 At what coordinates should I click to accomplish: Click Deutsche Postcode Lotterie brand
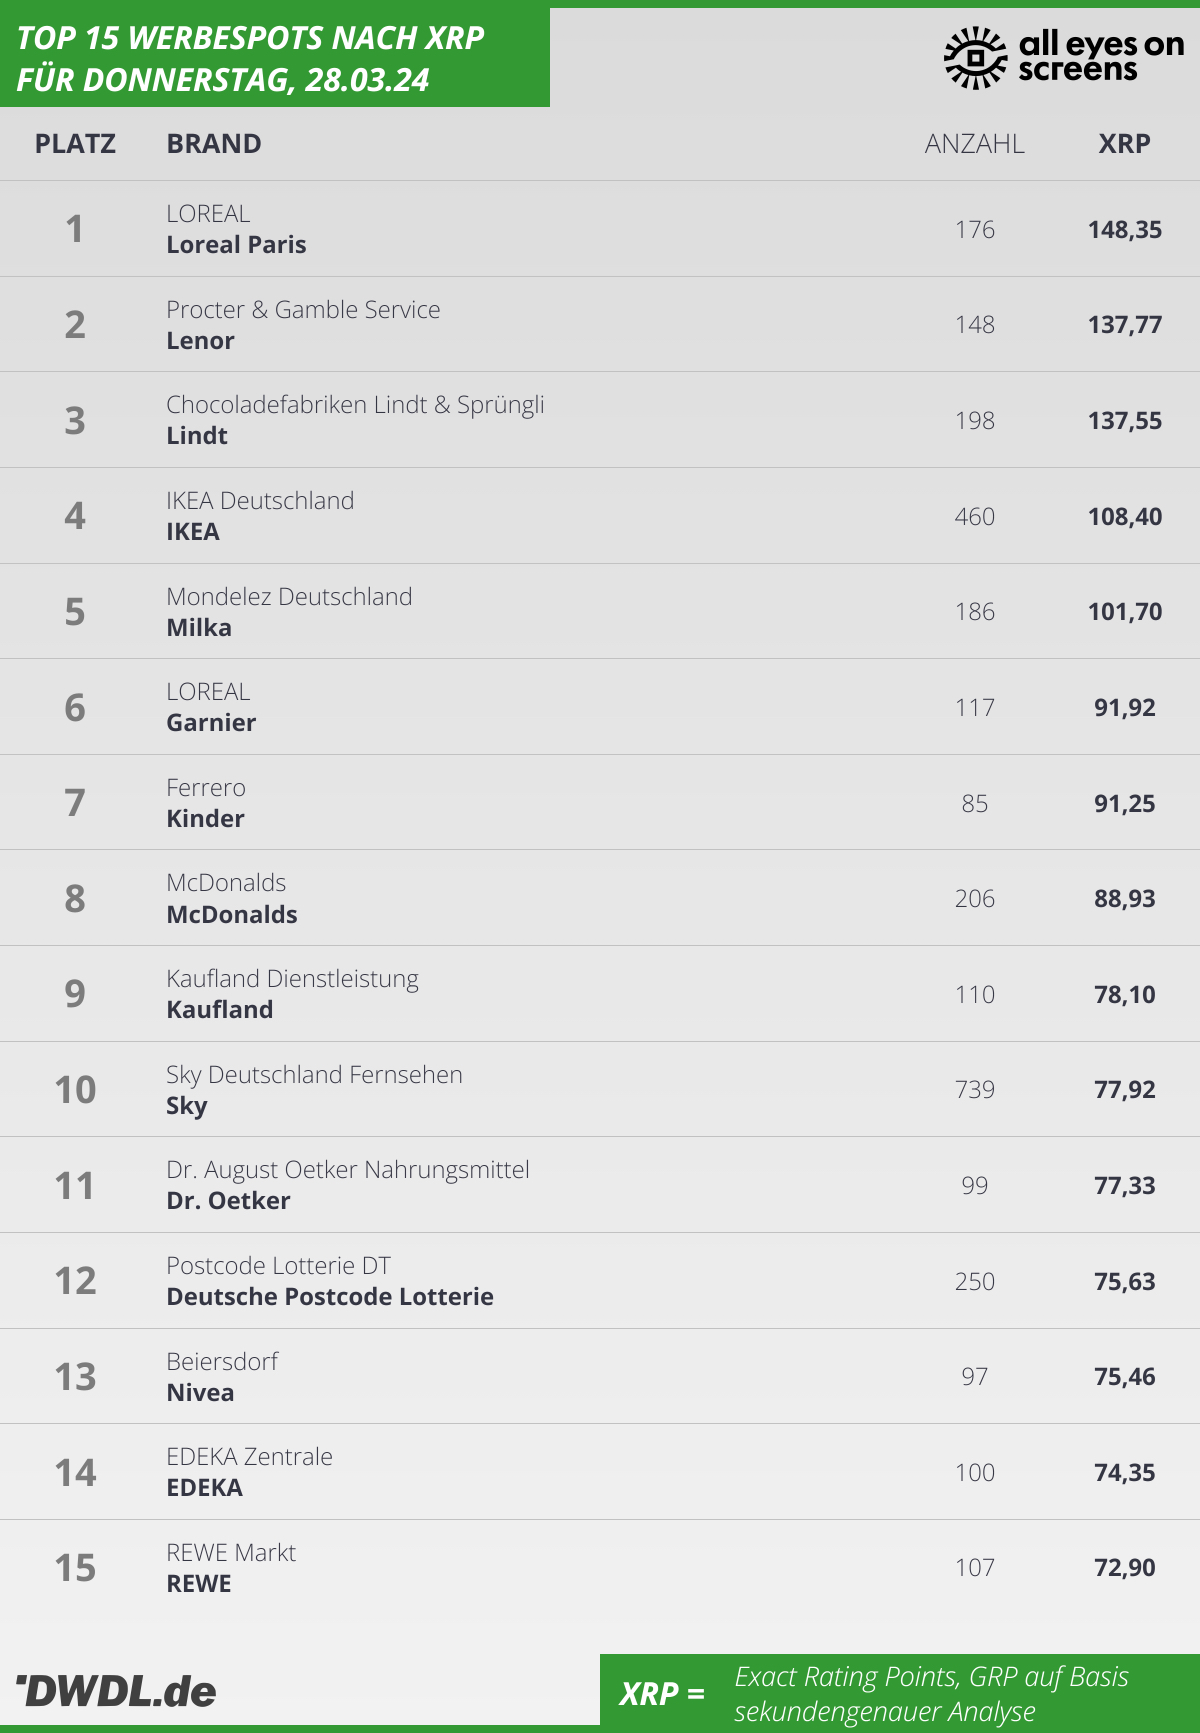click(x=330, y=1297)
